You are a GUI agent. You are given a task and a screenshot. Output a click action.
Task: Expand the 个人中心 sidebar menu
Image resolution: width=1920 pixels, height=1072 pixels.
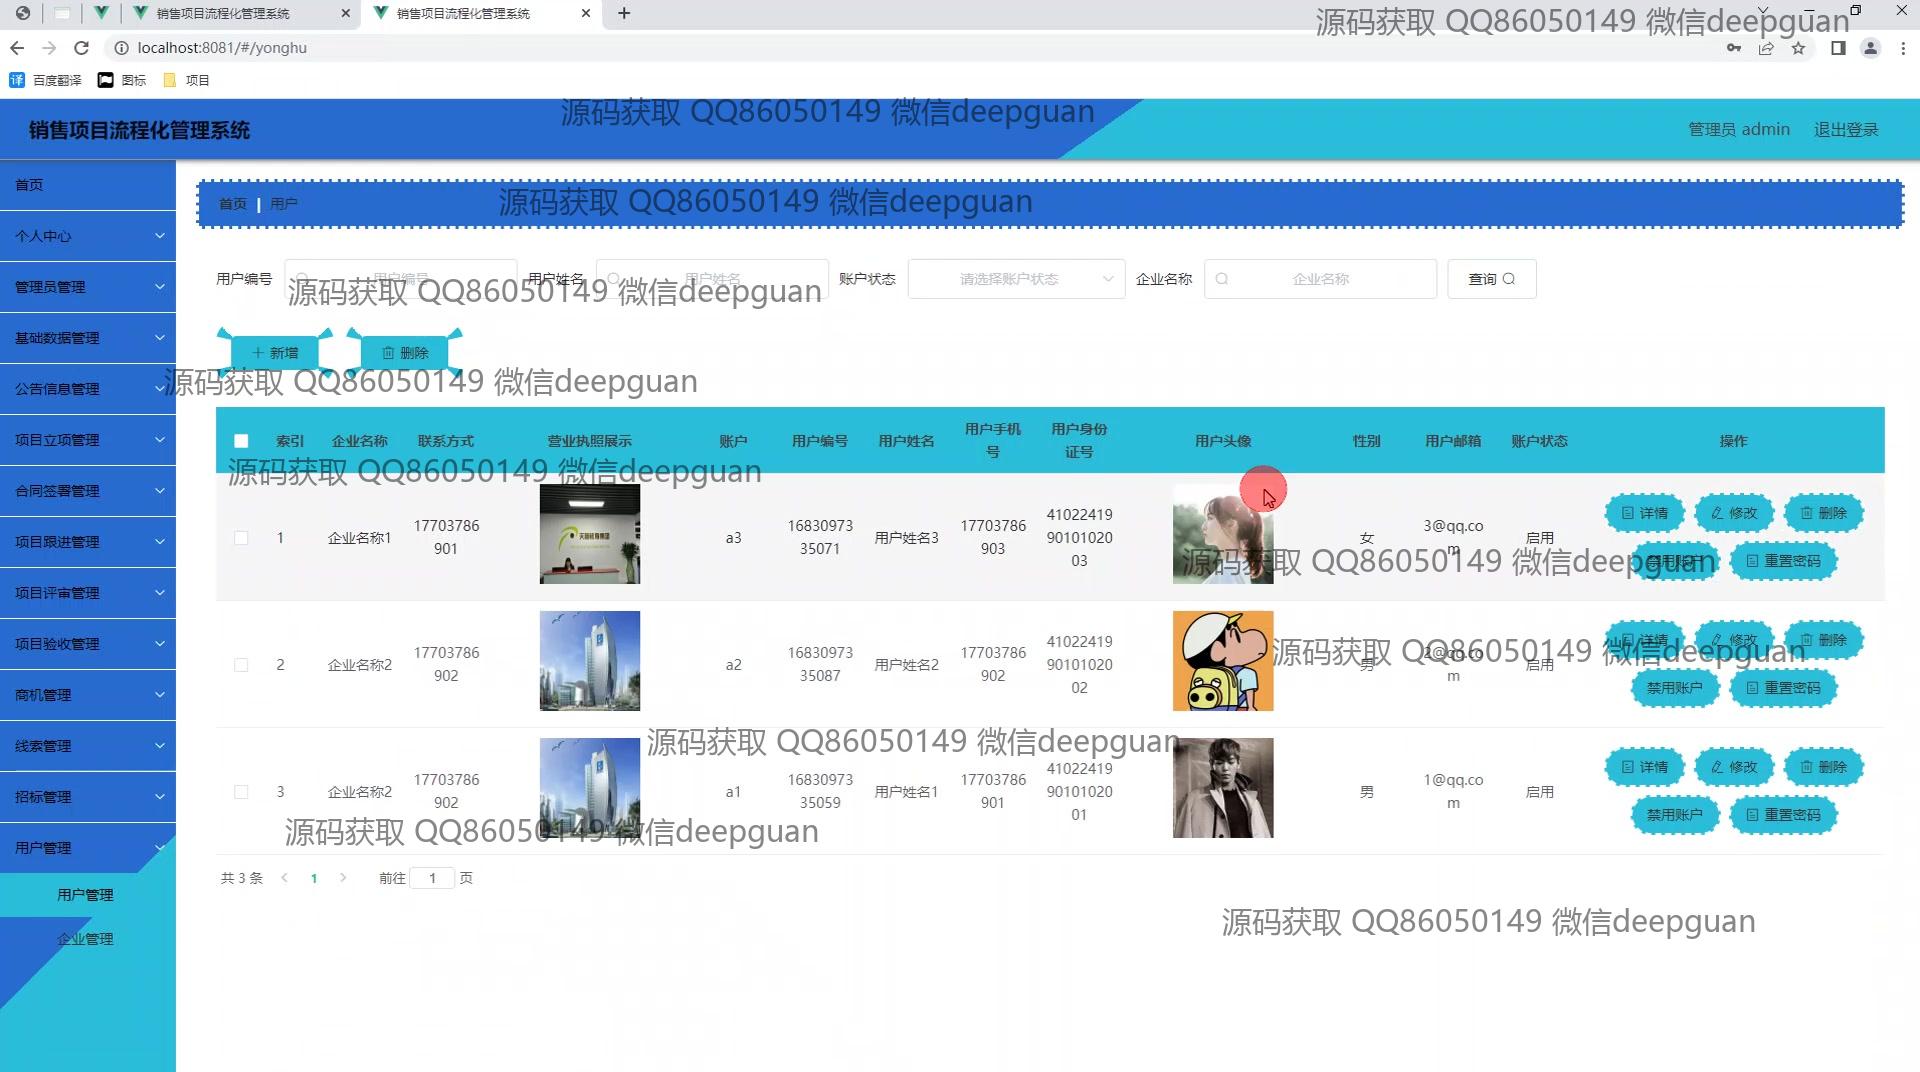(88, 236)
